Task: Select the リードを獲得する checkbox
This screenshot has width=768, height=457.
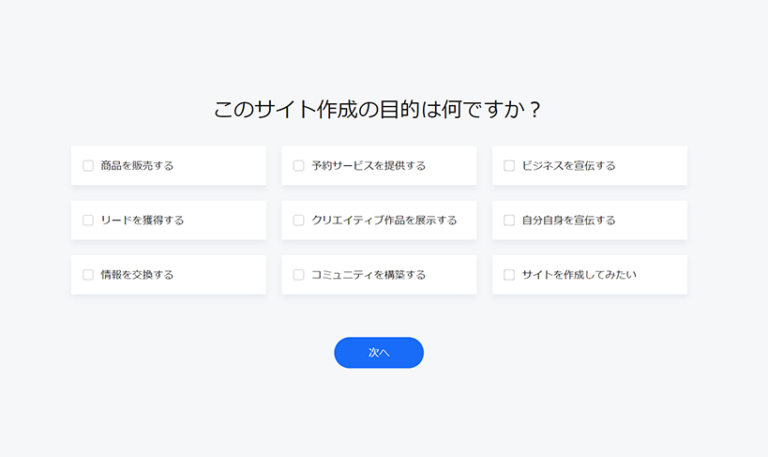Action: 88,220
